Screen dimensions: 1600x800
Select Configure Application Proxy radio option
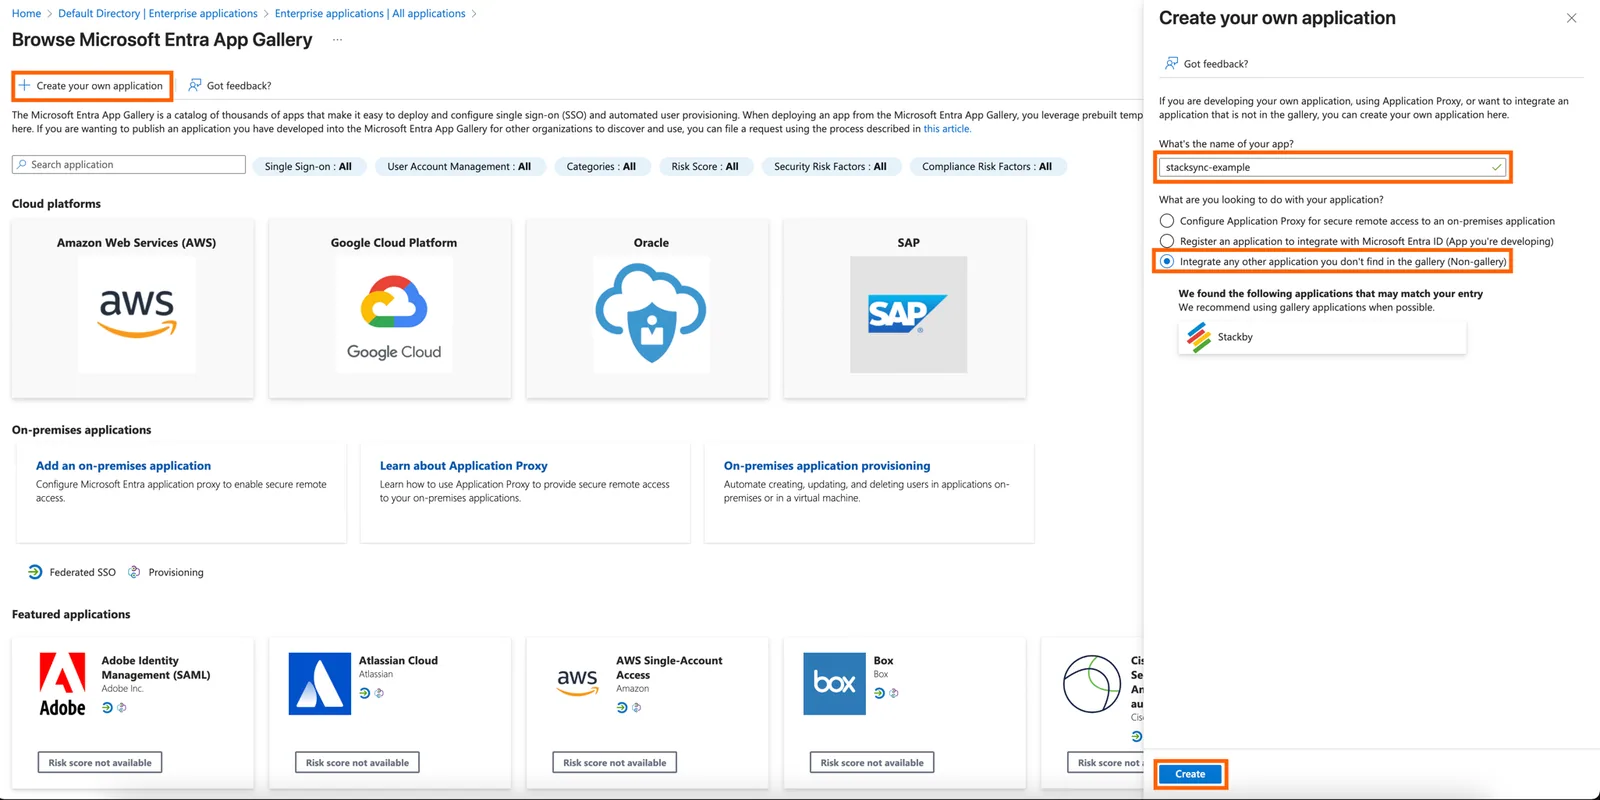coord(1167,221)
